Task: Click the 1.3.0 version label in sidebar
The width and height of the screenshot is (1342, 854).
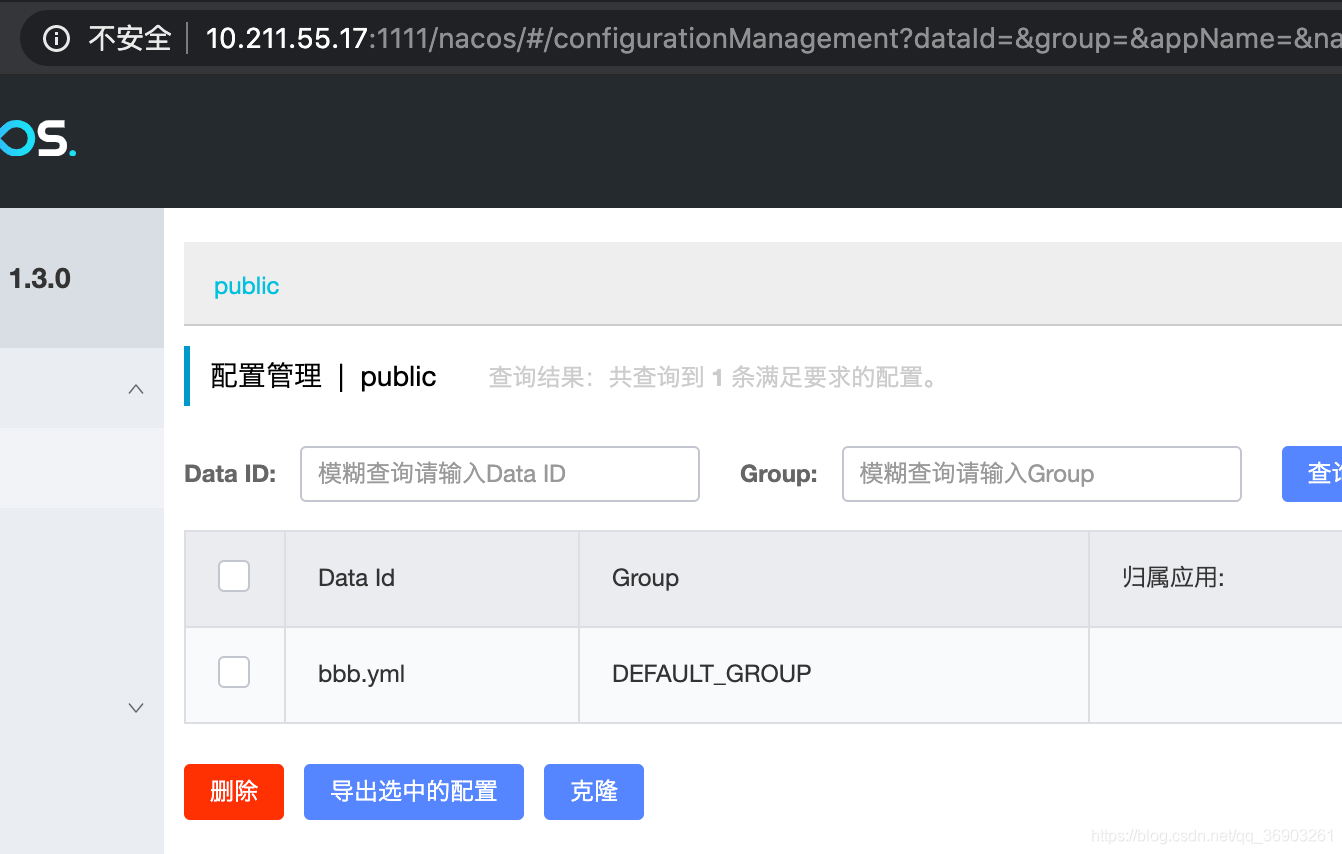Action: pyautogui.click(x=40, y=279)
